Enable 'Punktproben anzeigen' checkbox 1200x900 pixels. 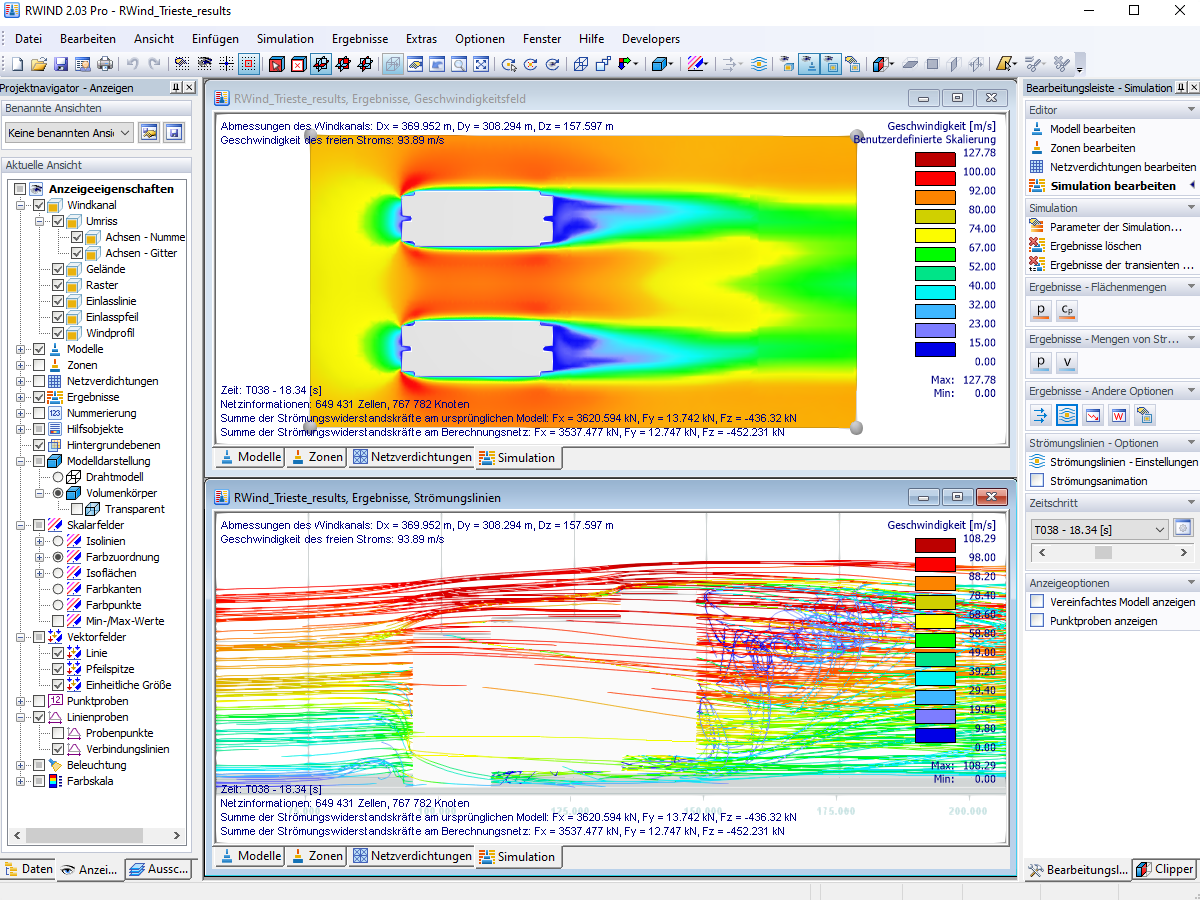coord(1037,621)
